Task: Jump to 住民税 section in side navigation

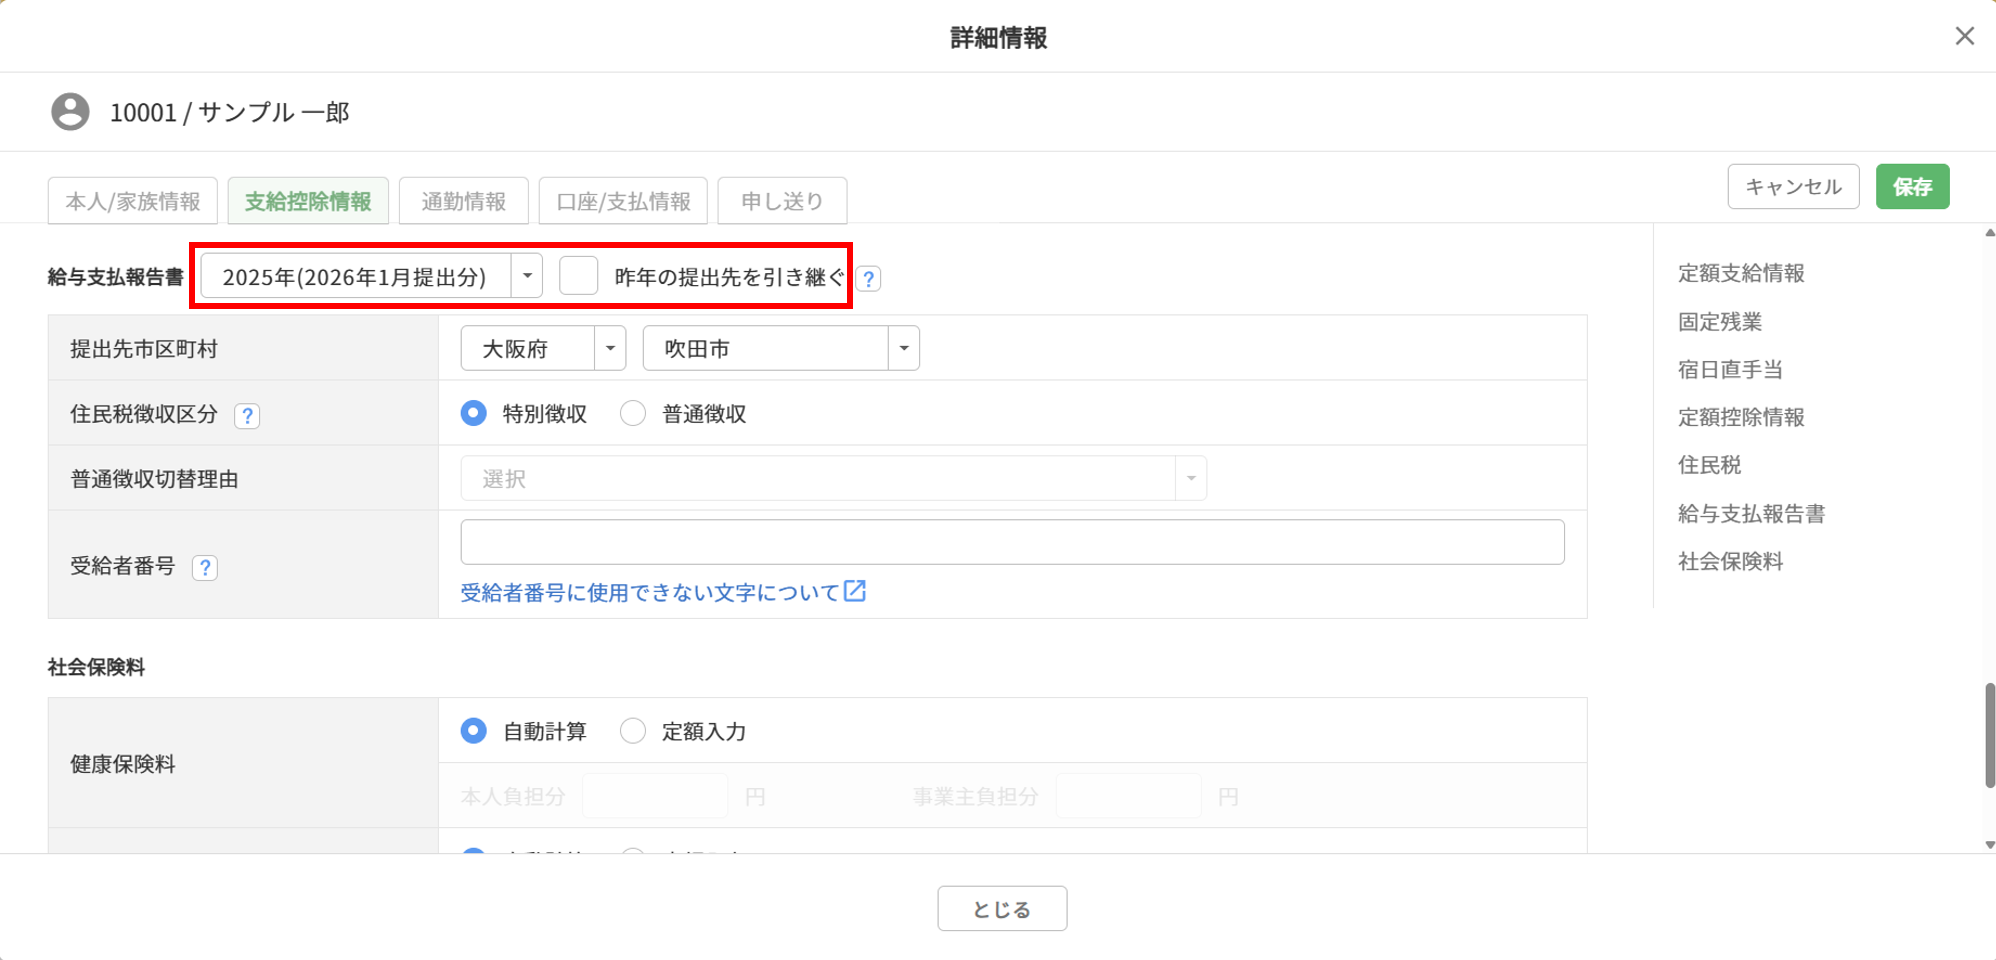Action: (1709, 465)
